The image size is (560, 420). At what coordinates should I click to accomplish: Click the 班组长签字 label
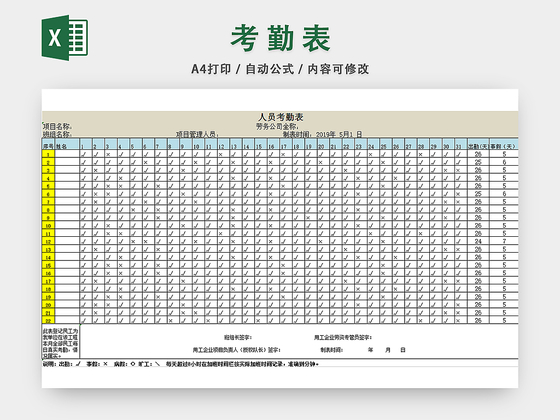(238, 337)
